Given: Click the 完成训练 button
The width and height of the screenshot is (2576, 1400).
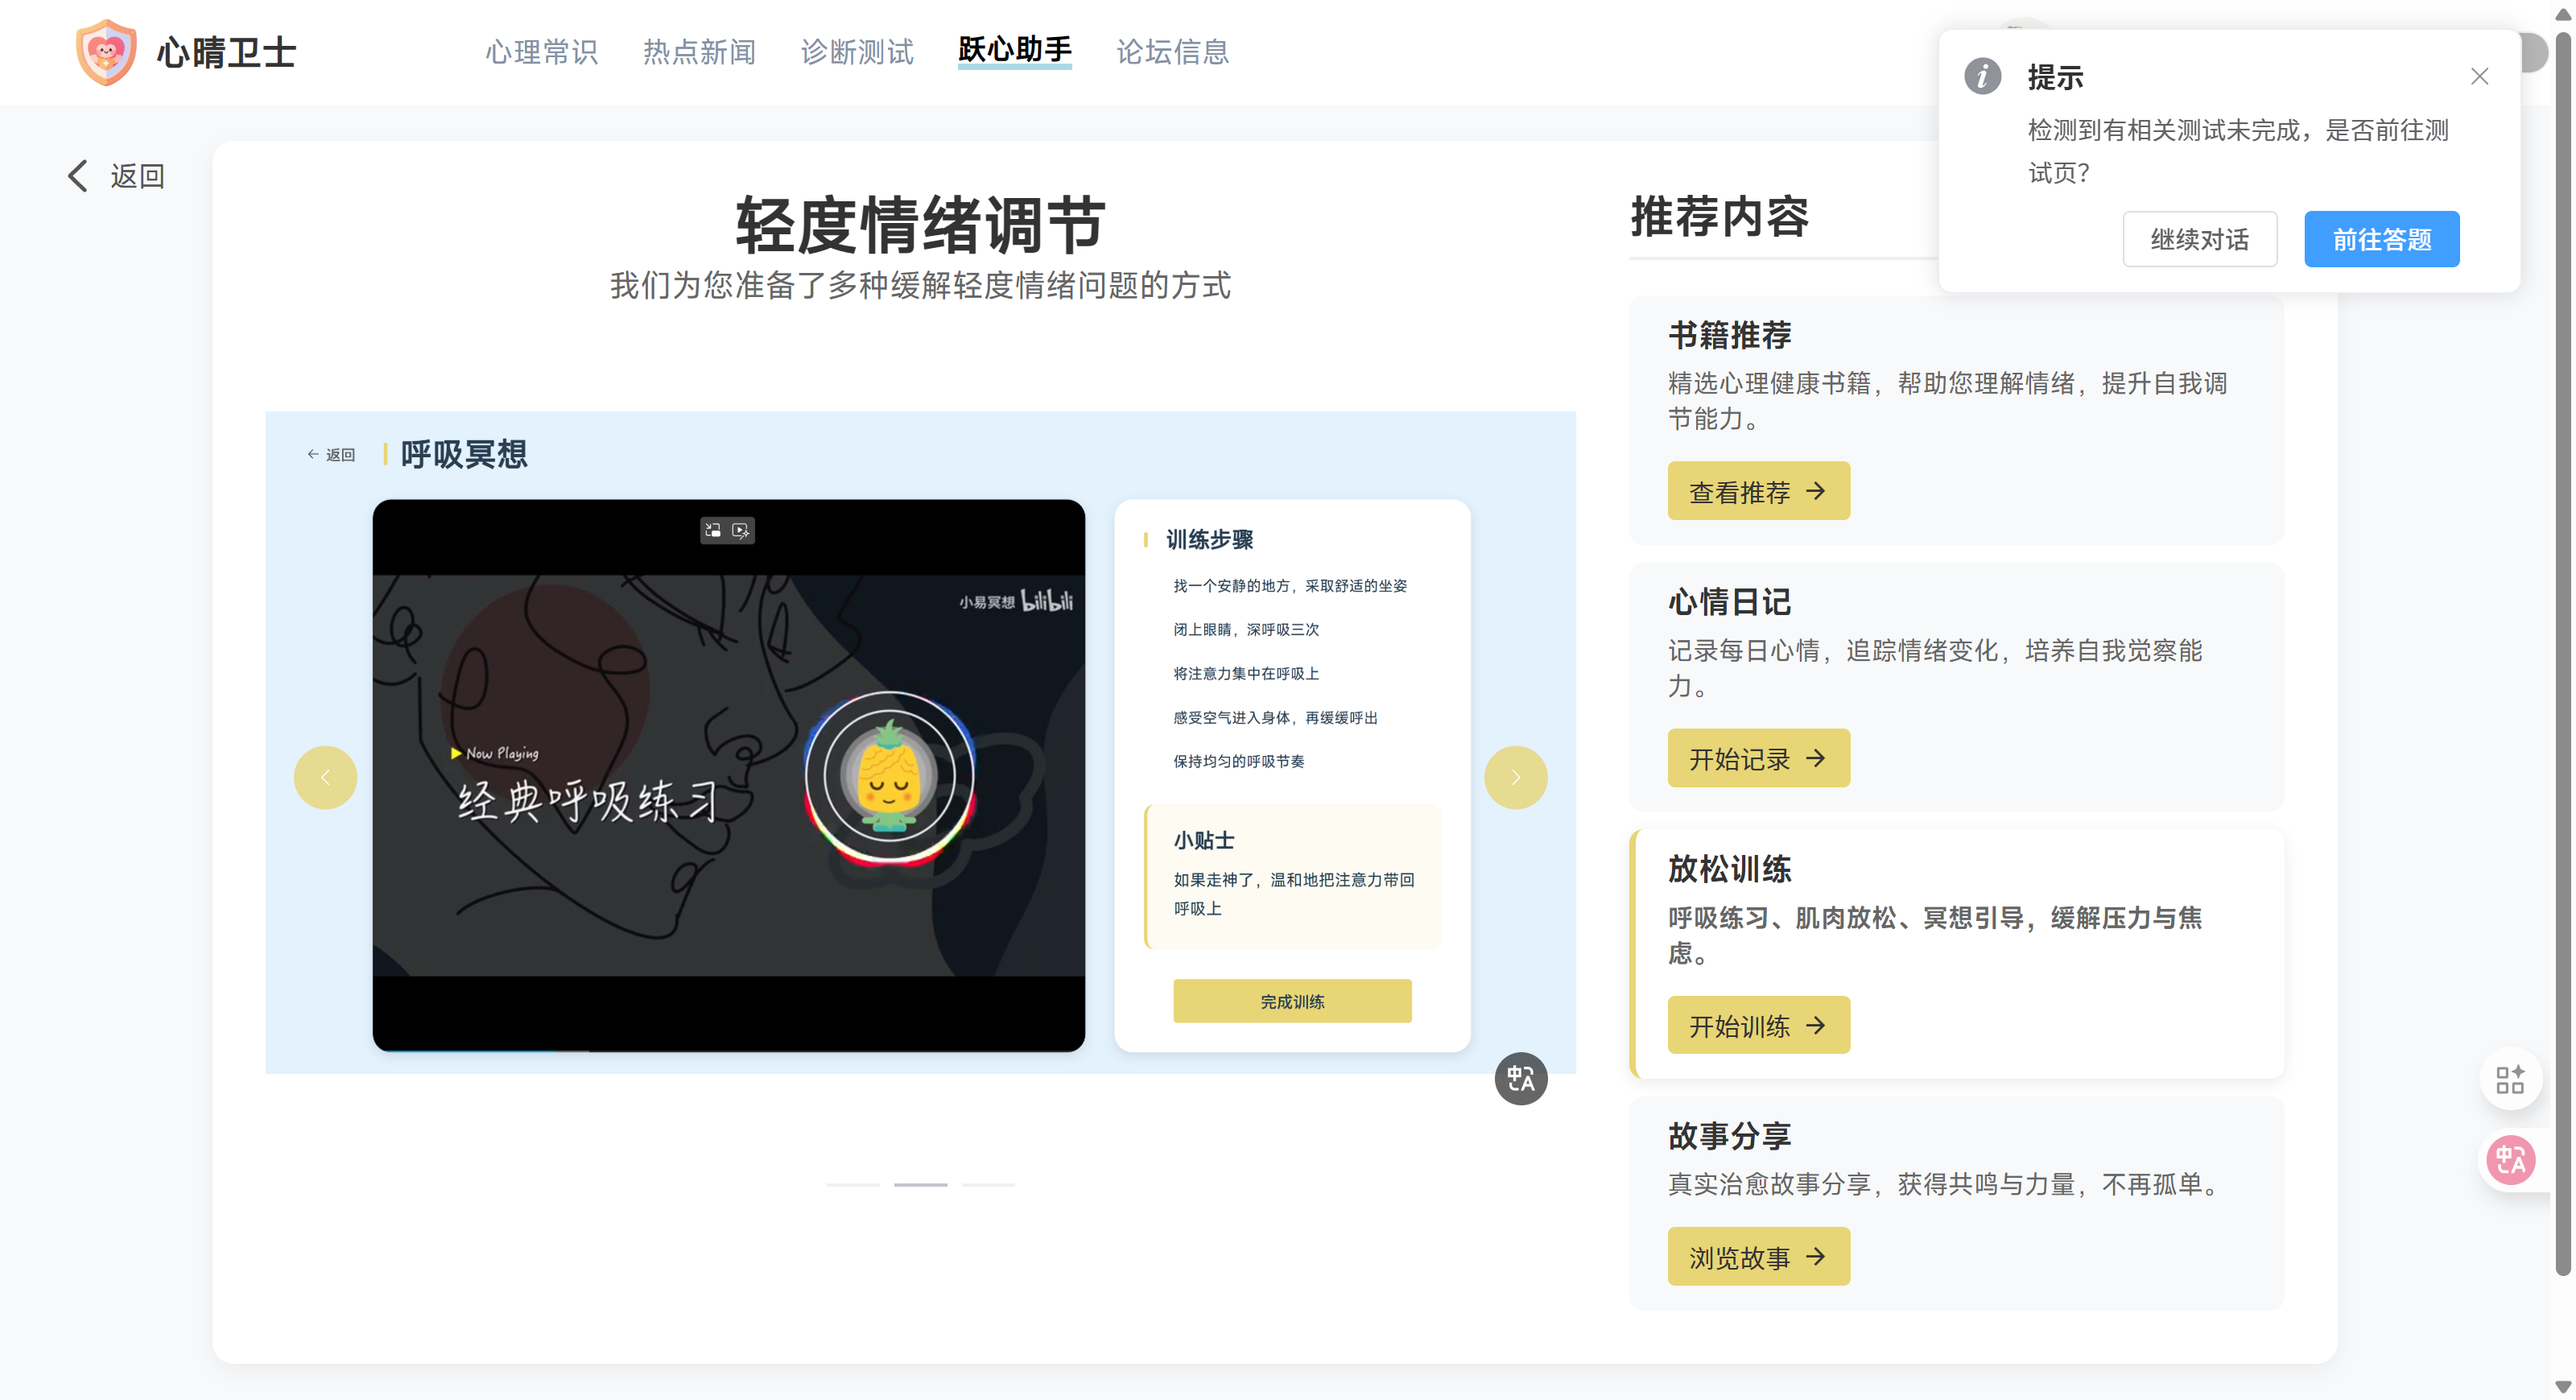Looking at the screenshot, I should (1292, 1001).
